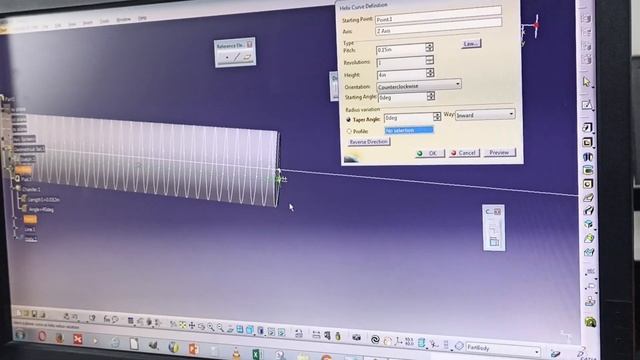Select the Length1 parameter under Chamfer.1
Viewport: 640px width, 360px height.
point(40,200)
